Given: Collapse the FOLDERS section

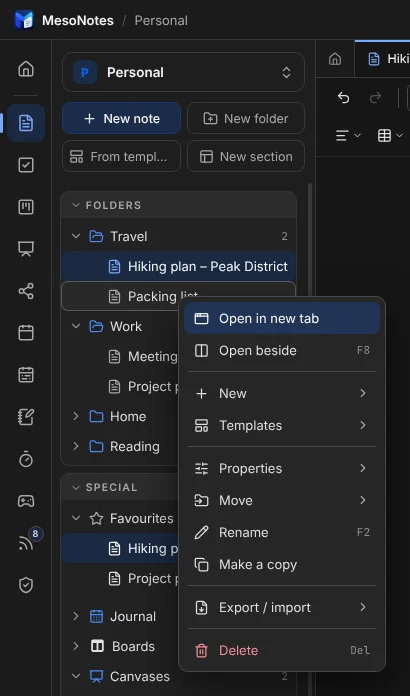Looking at the screenshot, I should coord(76,205).
